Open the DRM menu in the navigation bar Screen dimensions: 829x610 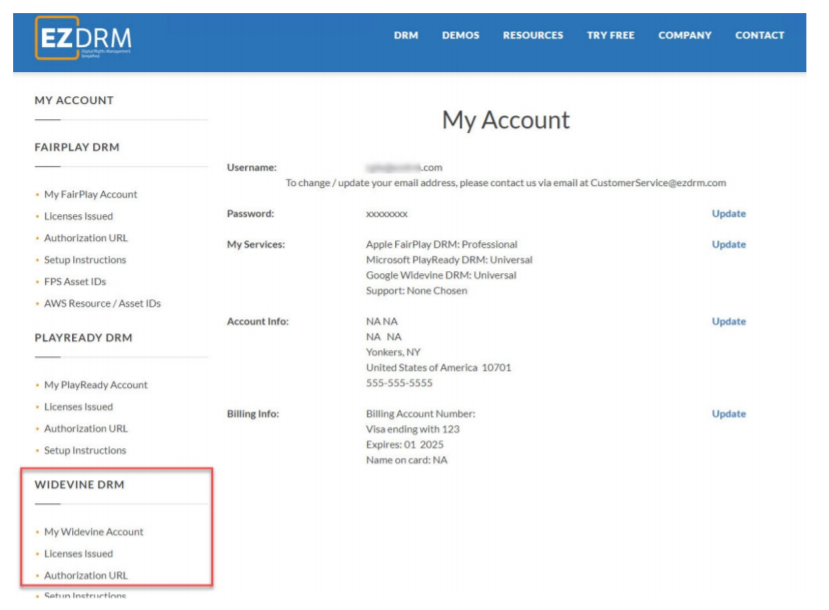[405, 35]
